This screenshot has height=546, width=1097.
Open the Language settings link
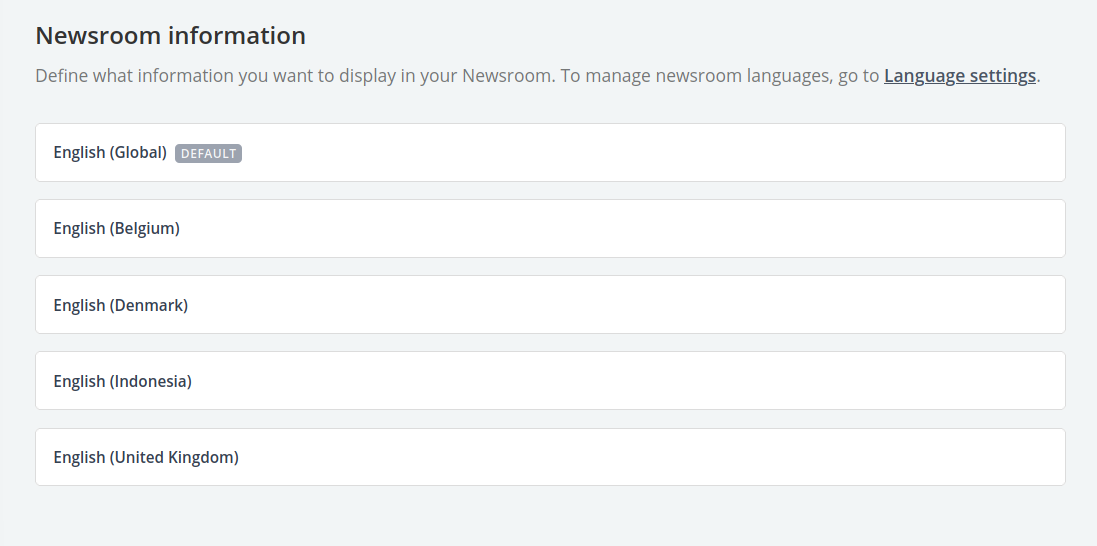pos(960,76)
